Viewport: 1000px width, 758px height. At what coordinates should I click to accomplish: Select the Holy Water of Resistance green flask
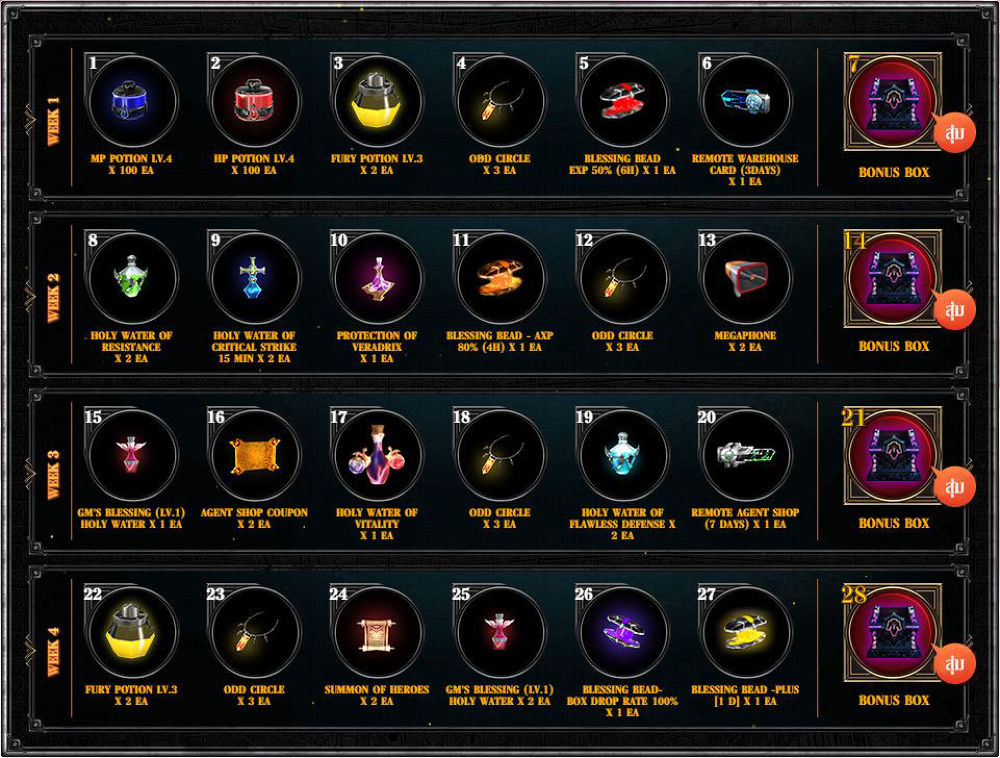pos(132,279)
